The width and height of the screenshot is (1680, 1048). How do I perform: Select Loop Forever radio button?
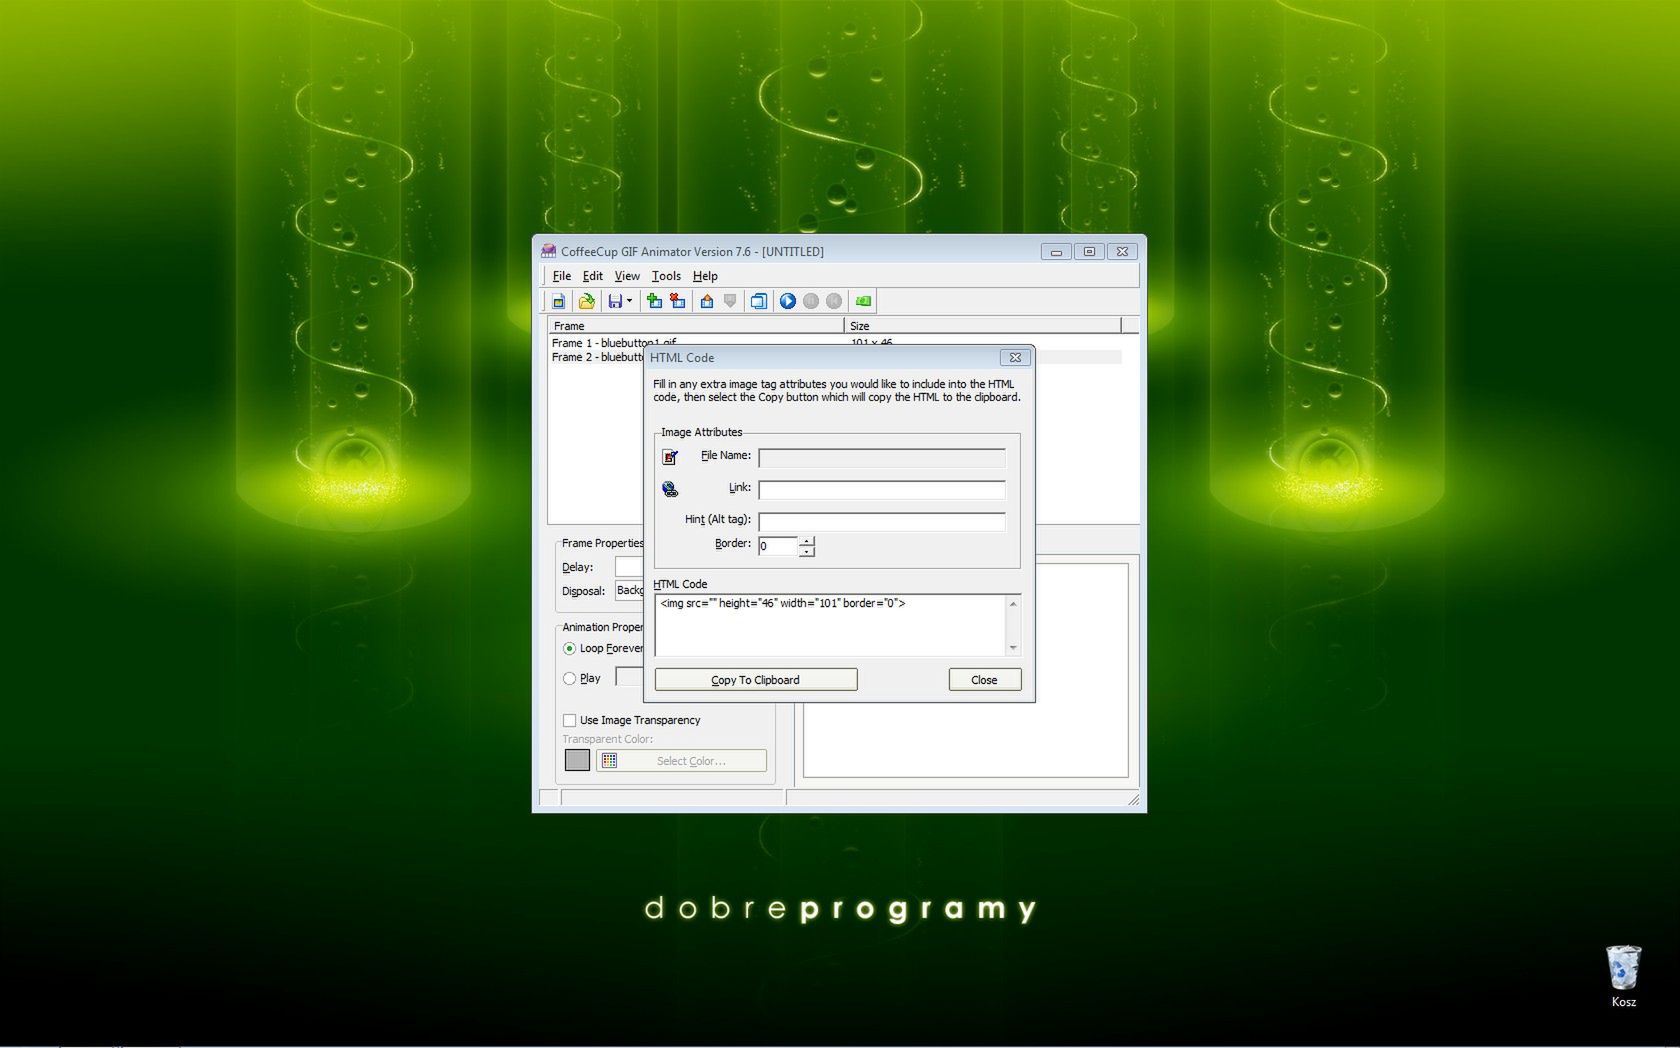(569, 648)
